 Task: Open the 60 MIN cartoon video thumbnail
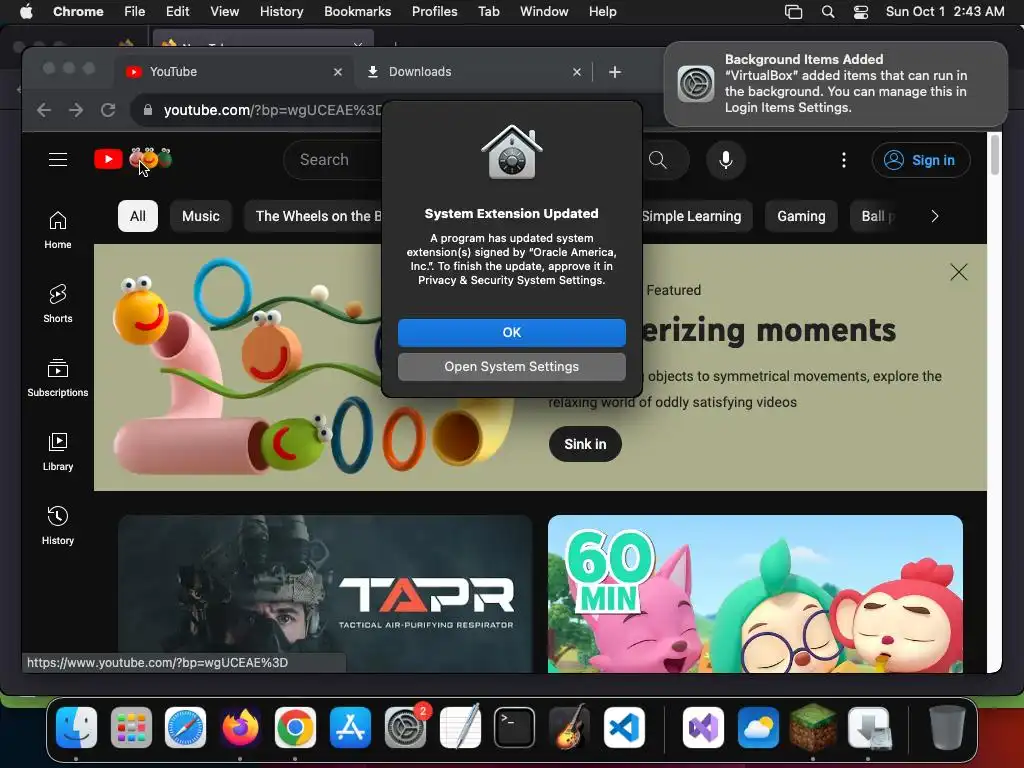tap(755, 594)
